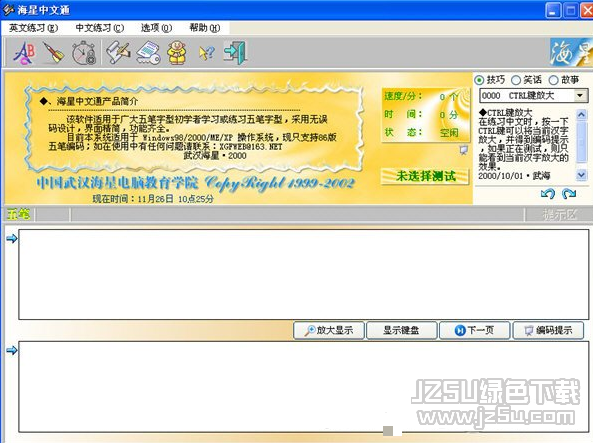The width and height of the screenshot is (593, 443).
Task: Open the stopwatch timed test icon
Action: (84, 53)
